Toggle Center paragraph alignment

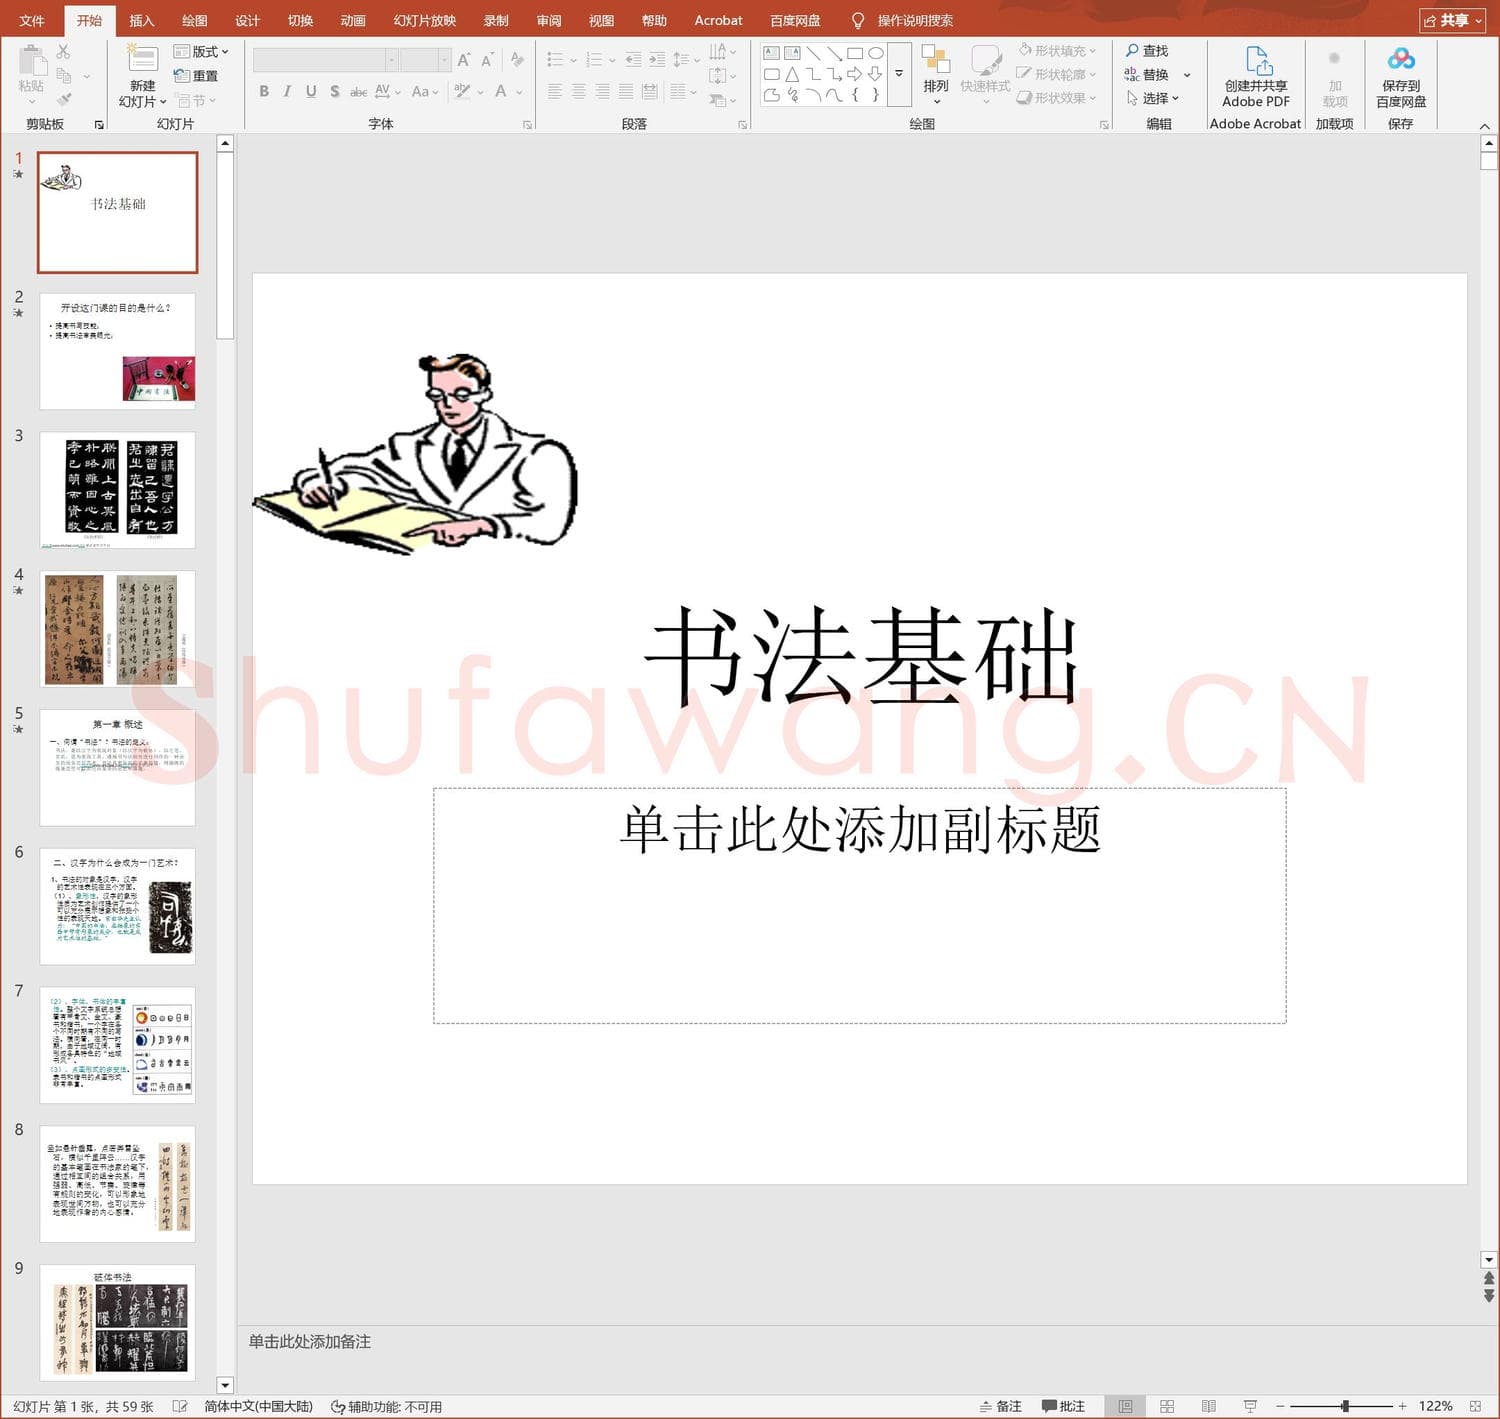[579, 91]
